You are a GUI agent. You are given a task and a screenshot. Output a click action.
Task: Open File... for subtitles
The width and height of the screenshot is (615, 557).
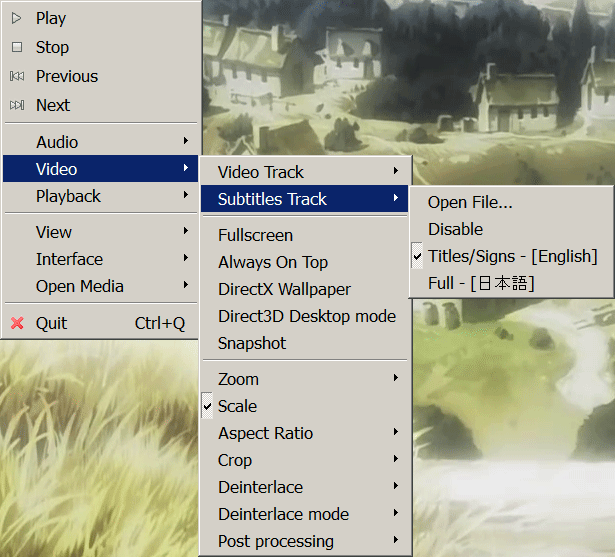(470, 202)
